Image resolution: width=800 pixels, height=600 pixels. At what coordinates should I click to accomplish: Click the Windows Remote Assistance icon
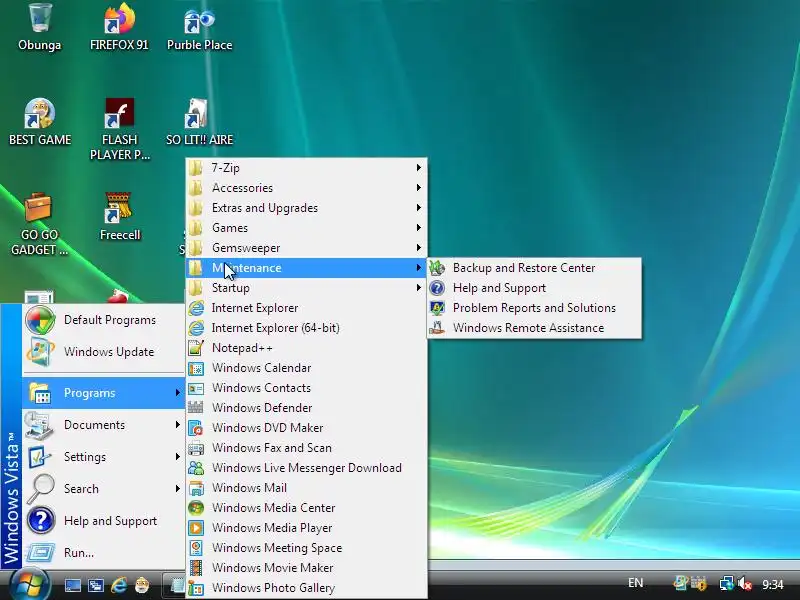coord(437,328)
